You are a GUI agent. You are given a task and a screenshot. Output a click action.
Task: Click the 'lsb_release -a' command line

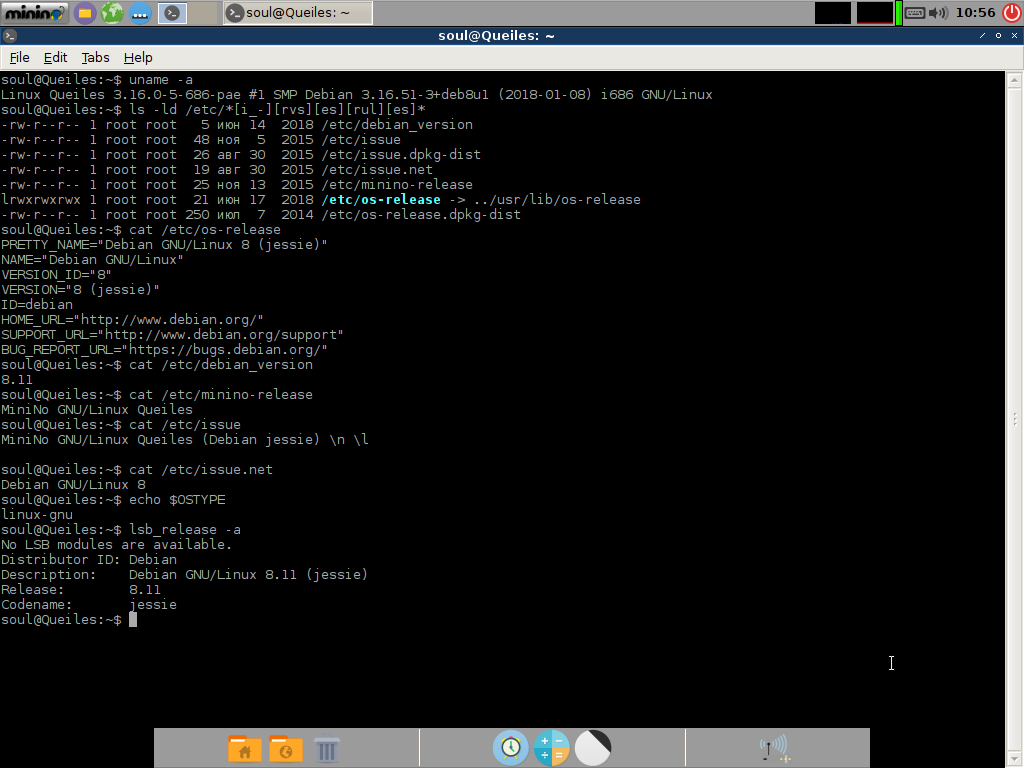121,530
